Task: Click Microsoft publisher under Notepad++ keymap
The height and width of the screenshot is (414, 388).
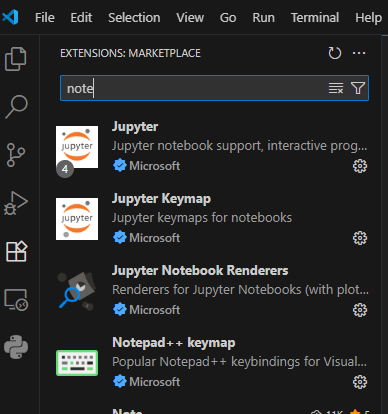Action: tap(155, 382)
